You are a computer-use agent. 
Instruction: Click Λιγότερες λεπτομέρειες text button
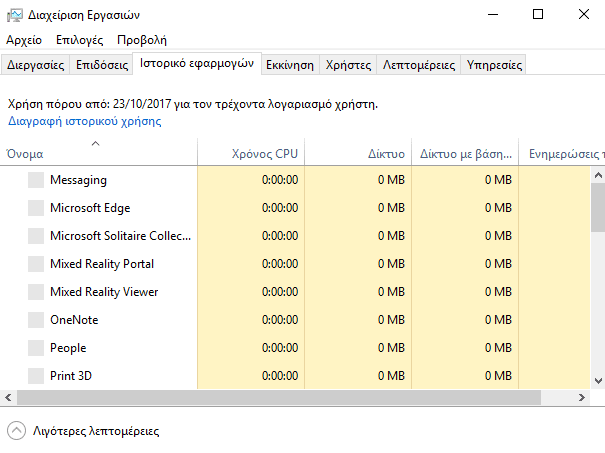click(x=96, y=431)
